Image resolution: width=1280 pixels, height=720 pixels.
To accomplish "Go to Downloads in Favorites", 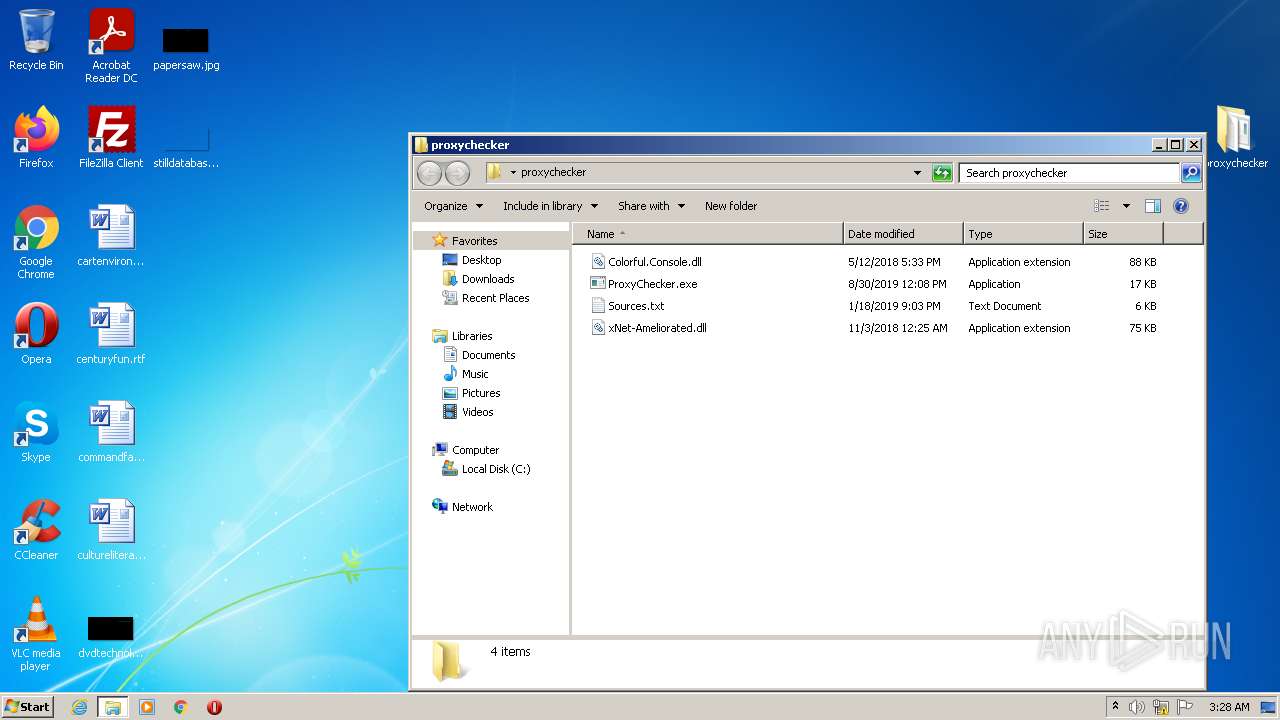I will coord(488,279).
